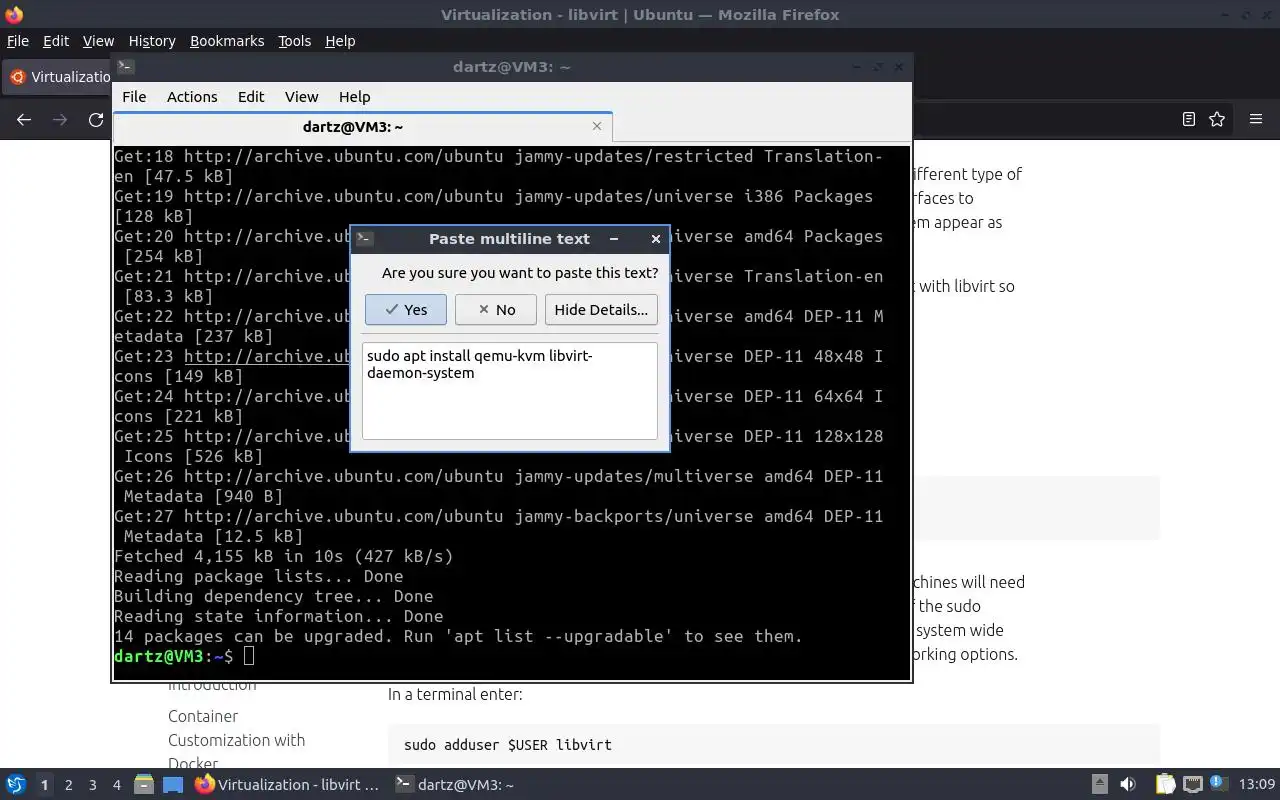
Task: Close the dartz@VM3 terminal tab
Action: point(597,126)
